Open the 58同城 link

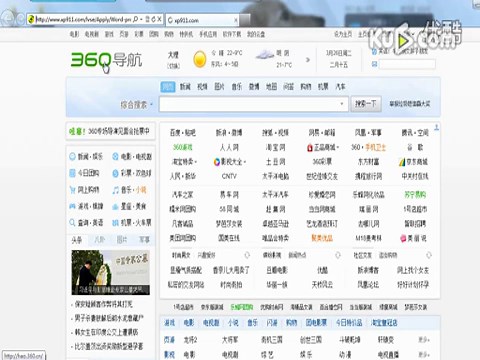229,209
